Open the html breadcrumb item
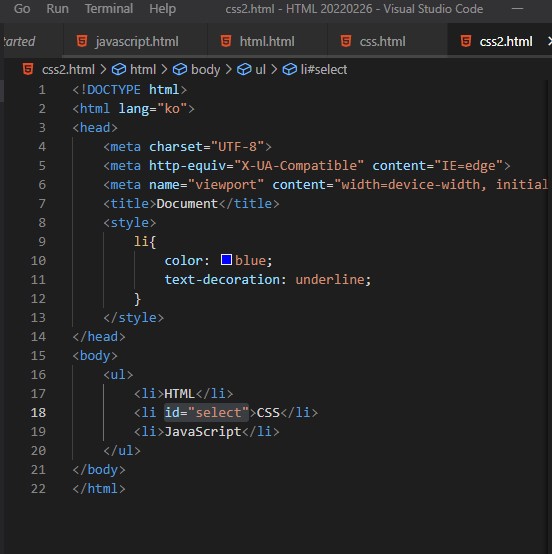 tap(143, 70)
